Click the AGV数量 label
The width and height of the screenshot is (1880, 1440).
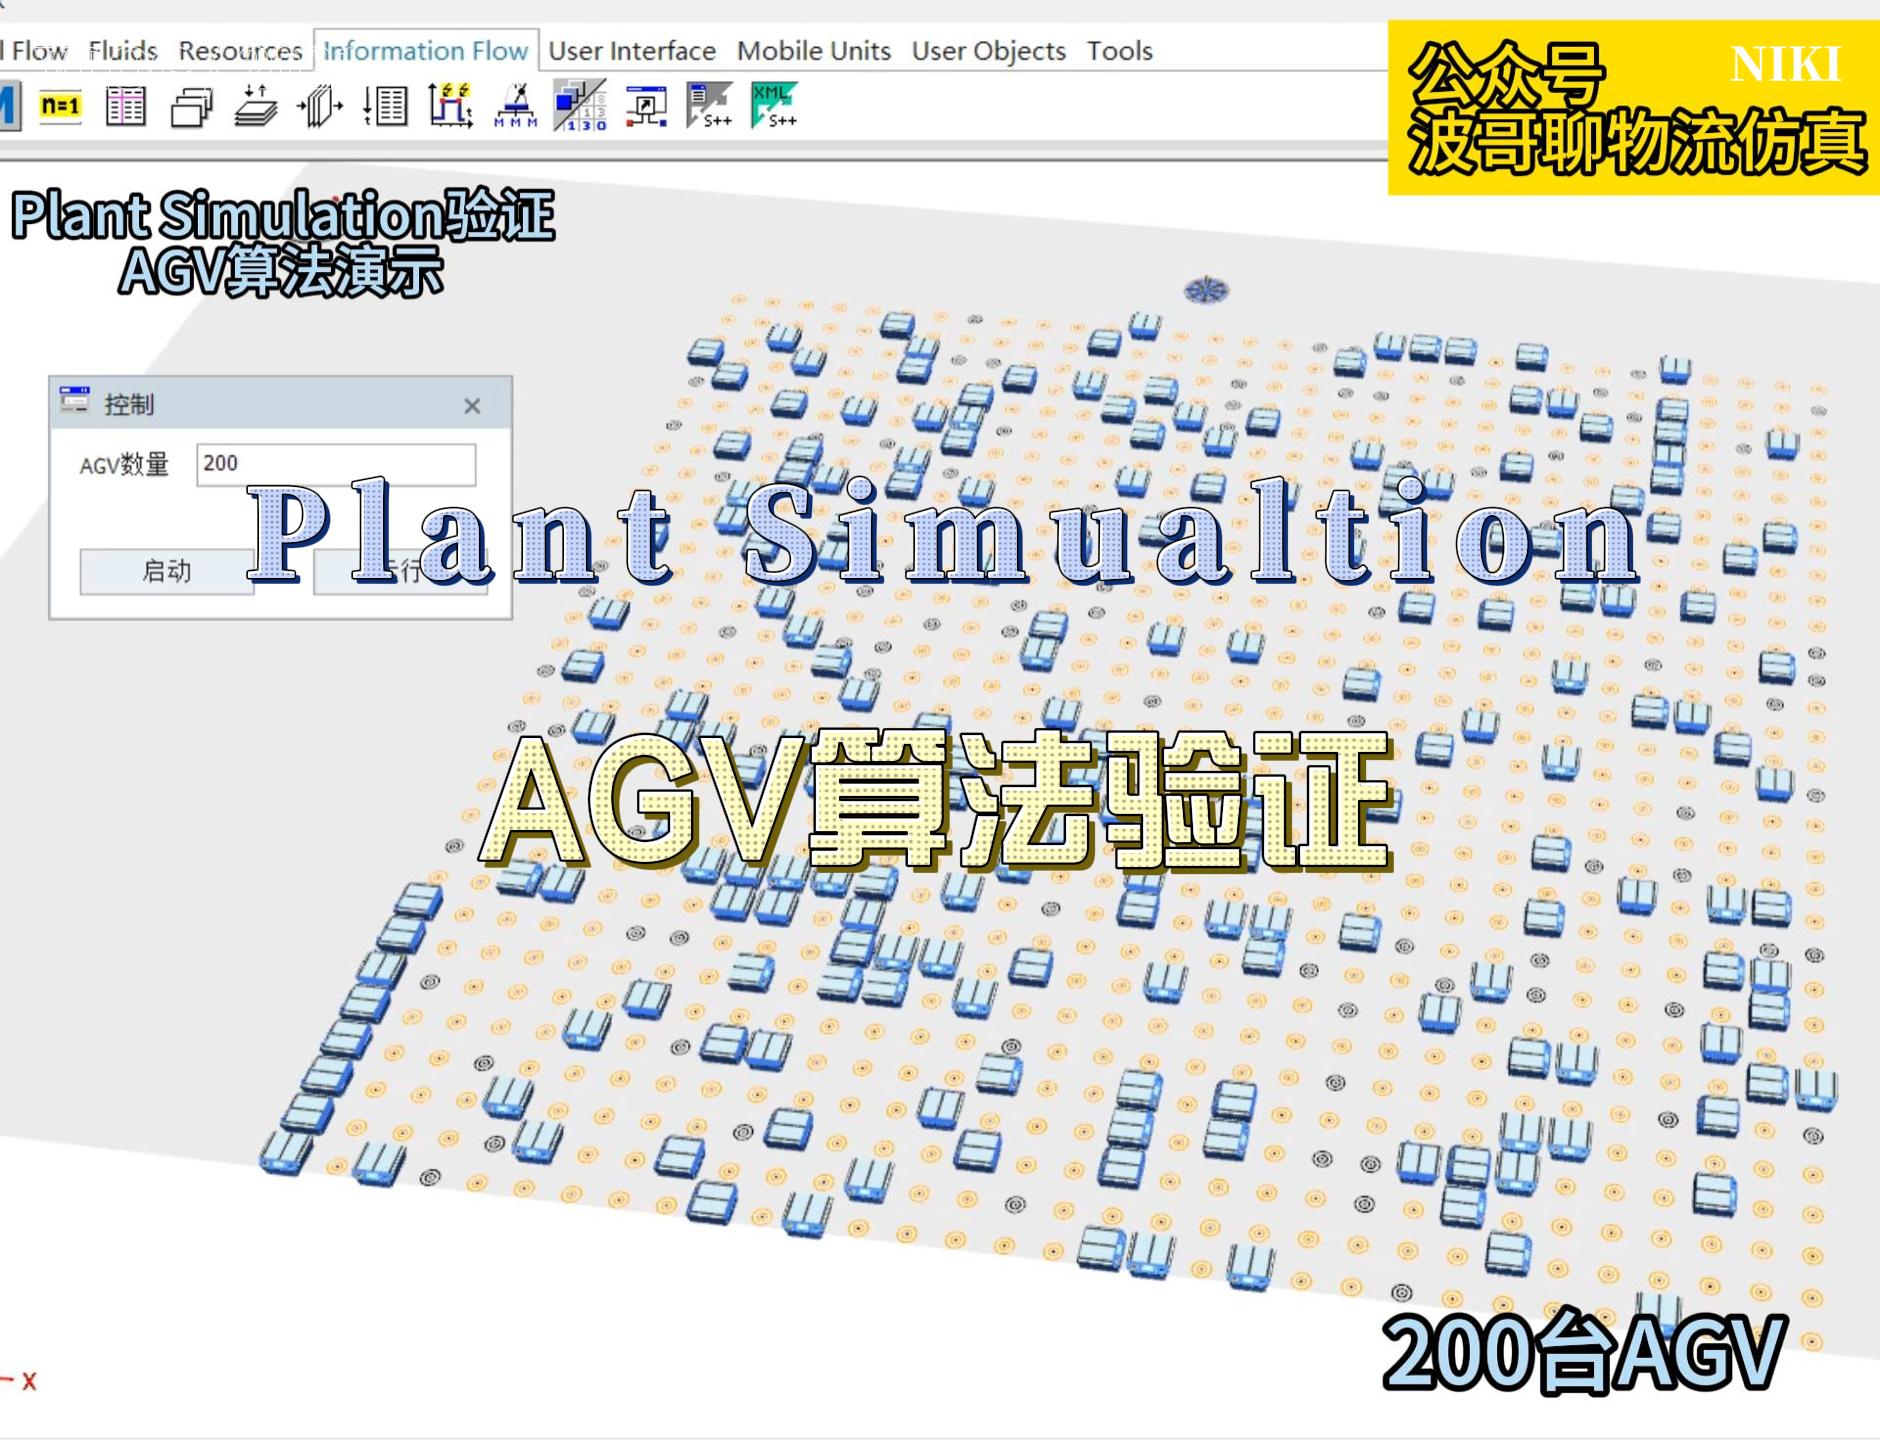[x=124, y=465]
